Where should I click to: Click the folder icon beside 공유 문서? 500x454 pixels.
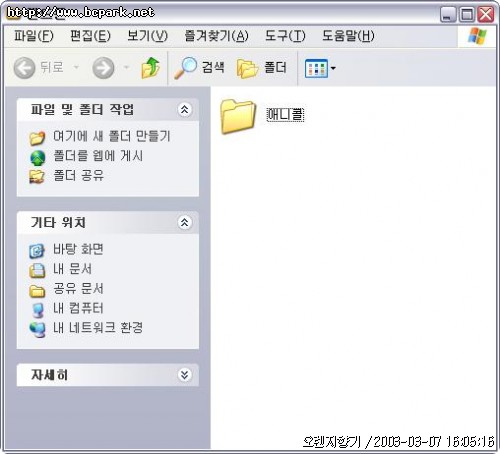point(37,290)
